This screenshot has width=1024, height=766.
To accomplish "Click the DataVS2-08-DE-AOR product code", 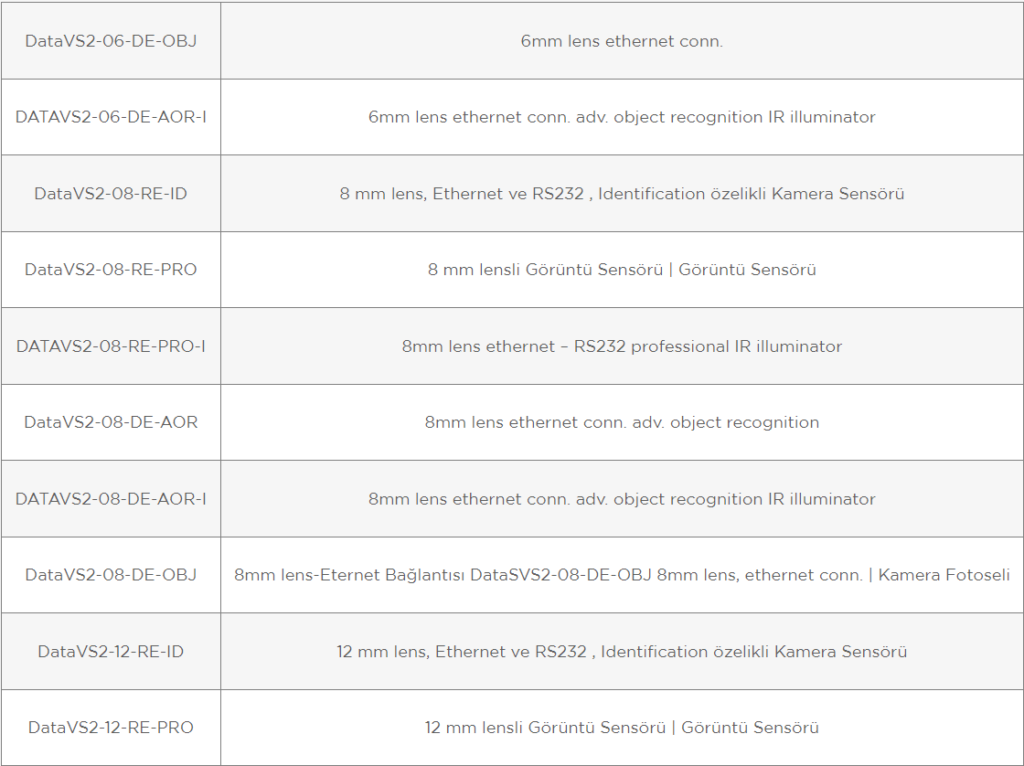I will [110, 423].
